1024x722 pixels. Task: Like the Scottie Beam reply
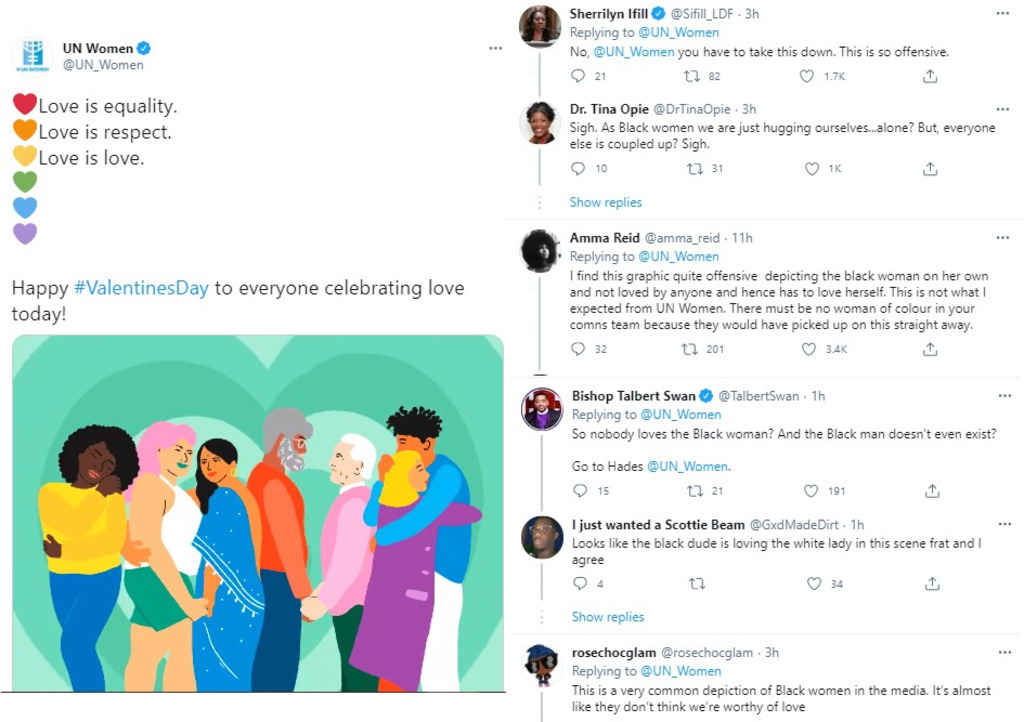coord(812,583)
